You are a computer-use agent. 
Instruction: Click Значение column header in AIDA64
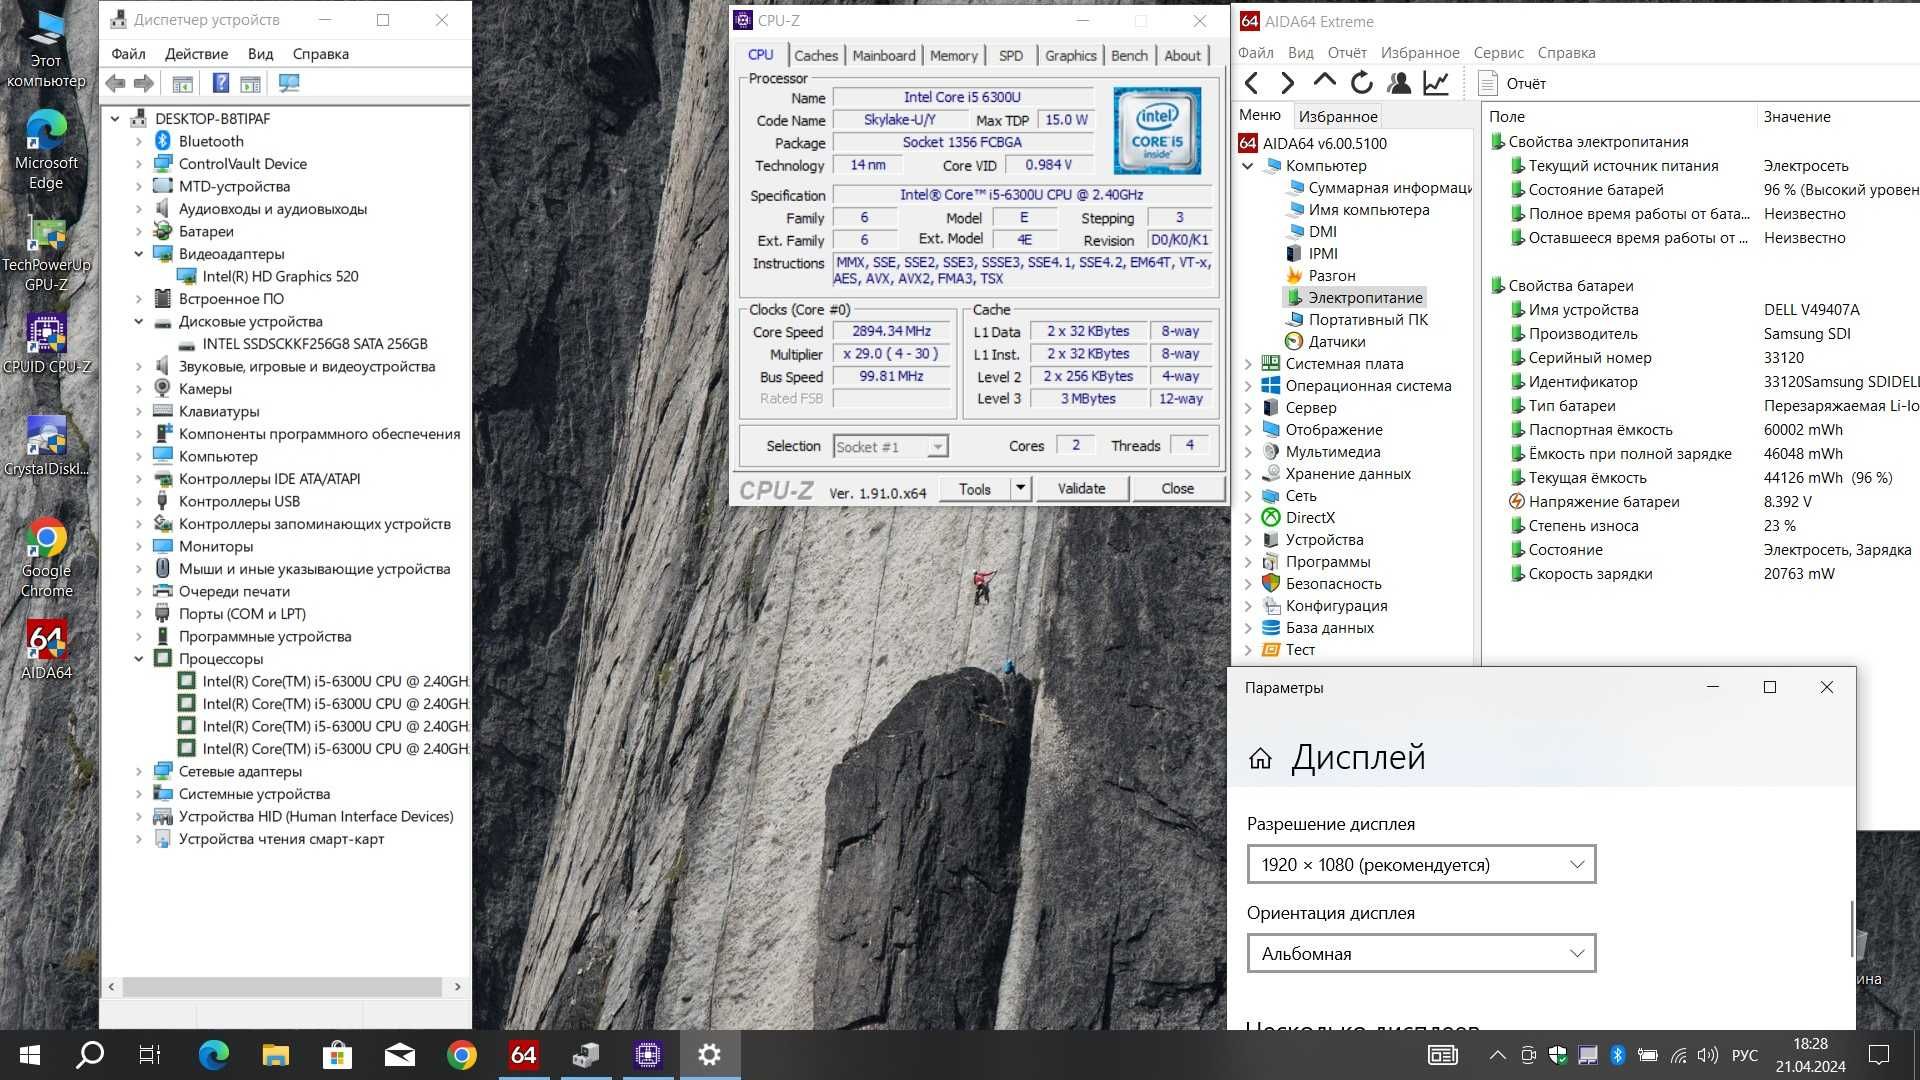tap(1797, 116)
